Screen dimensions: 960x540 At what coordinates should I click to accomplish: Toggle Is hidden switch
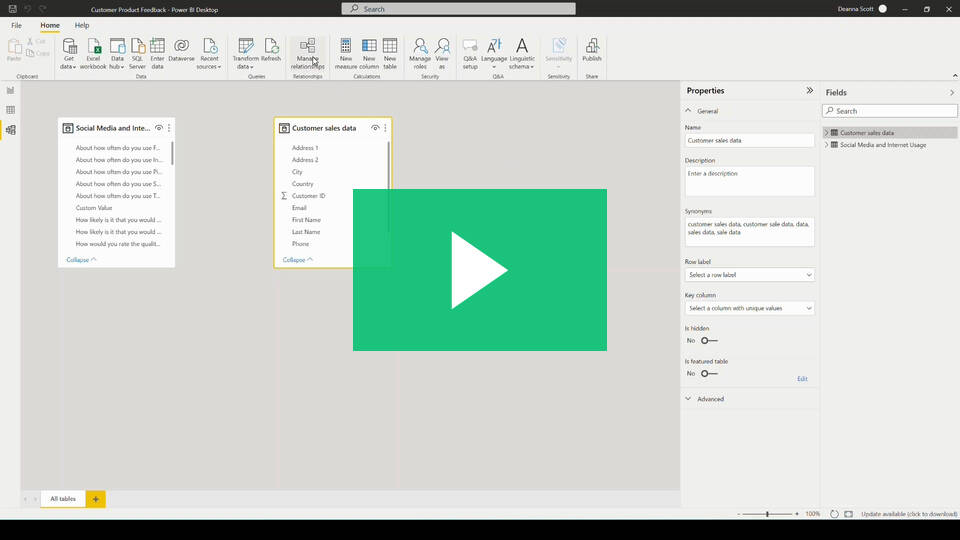[709, 340]
